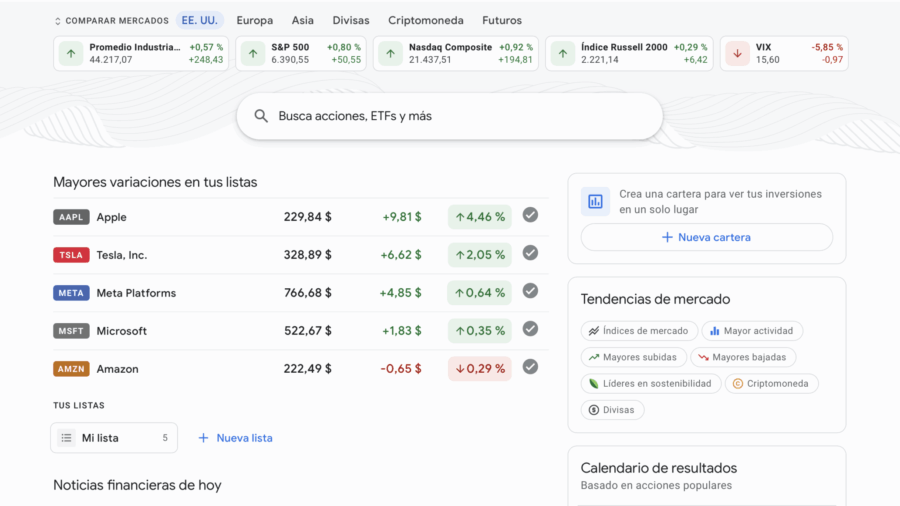Open the Mayores bajadas chip

click(x=743, y=357)
